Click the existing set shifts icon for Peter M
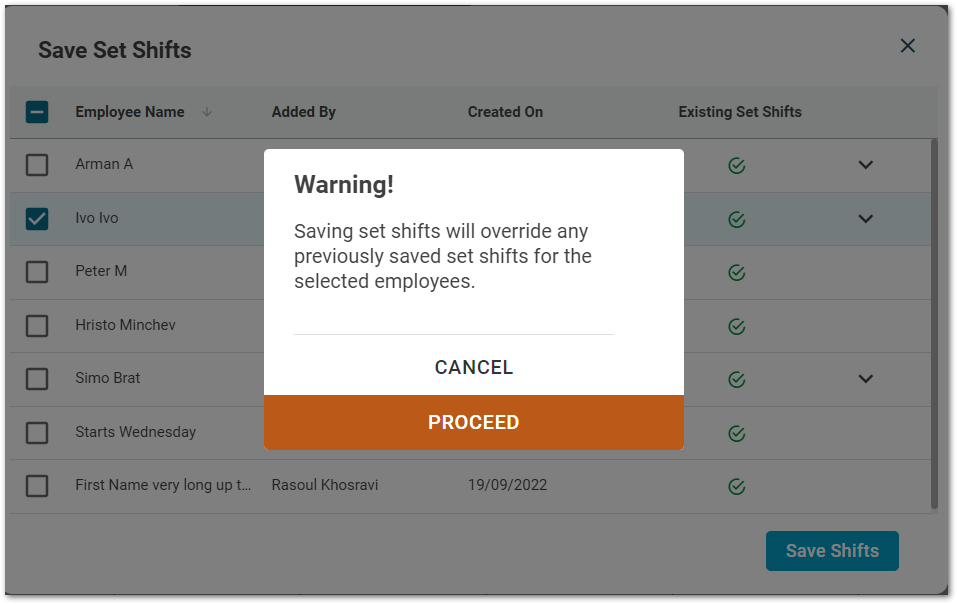Viewport: 957px width, 604px height. pos(737,272)
